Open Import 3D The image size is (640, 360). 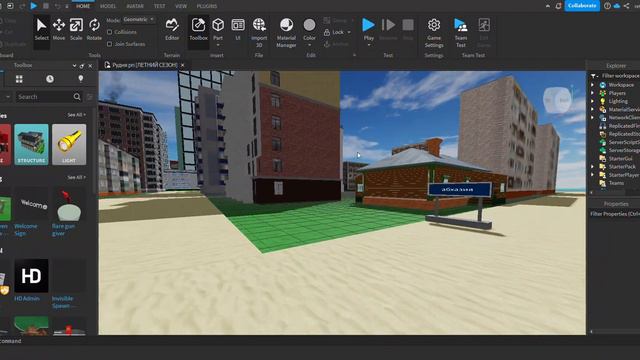click(x=259, y=32)
